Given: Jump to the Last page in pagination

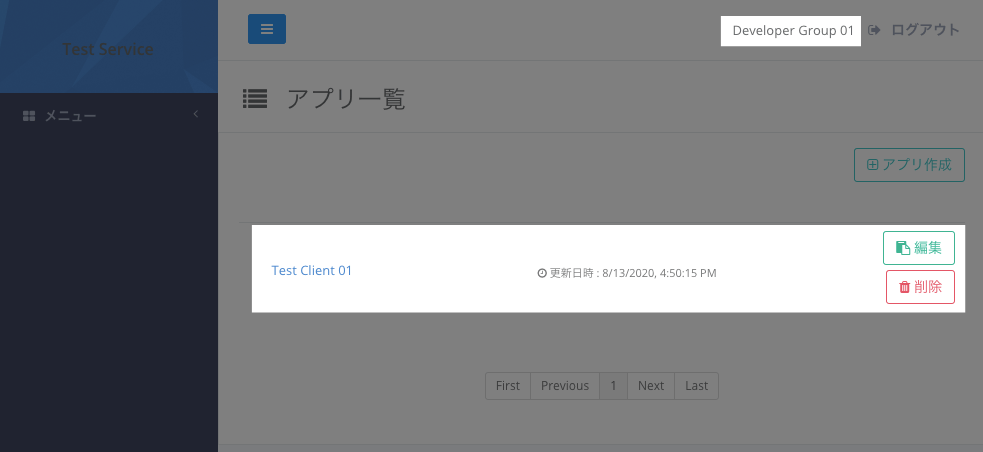Looking at the screenshot, I should click(x=697, y=386).
